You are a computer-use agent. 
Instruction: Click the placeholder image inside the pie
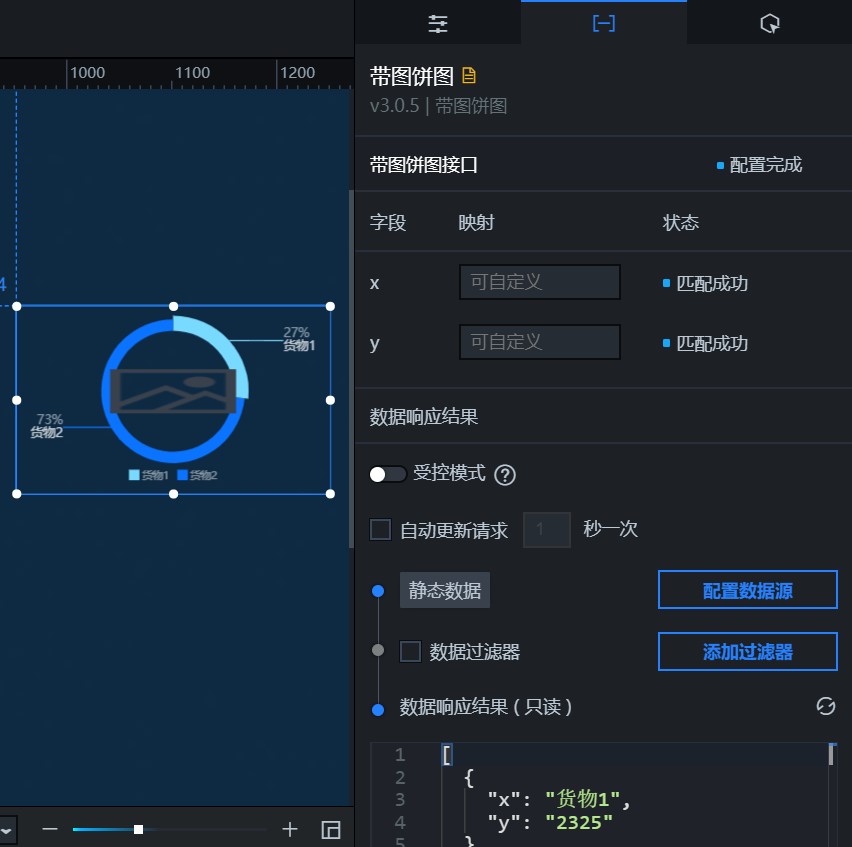pos(173,391)
